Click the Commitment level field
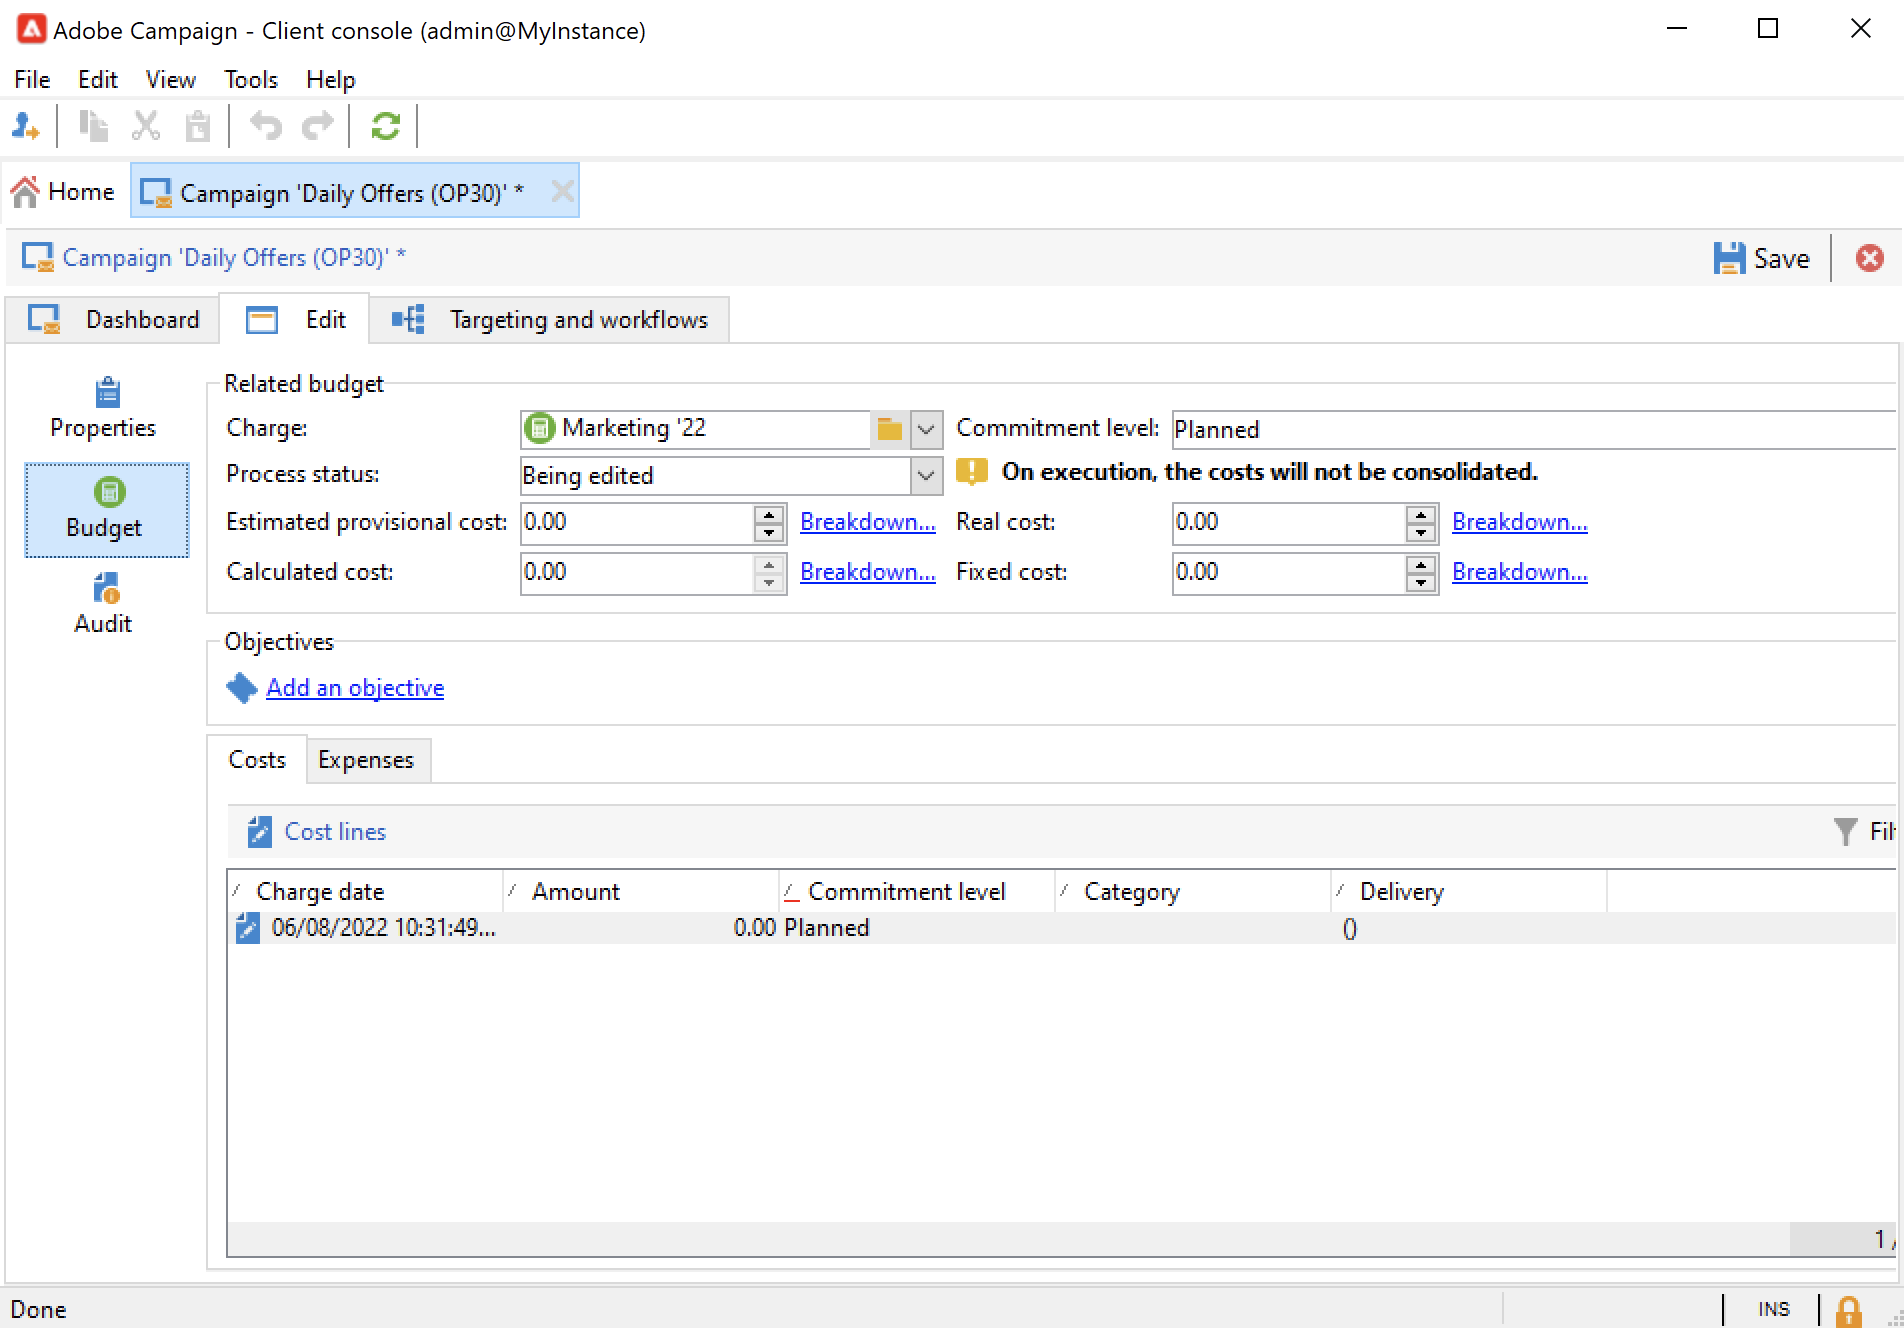Screen dimensions: 1904x1328 (1534, 429)
